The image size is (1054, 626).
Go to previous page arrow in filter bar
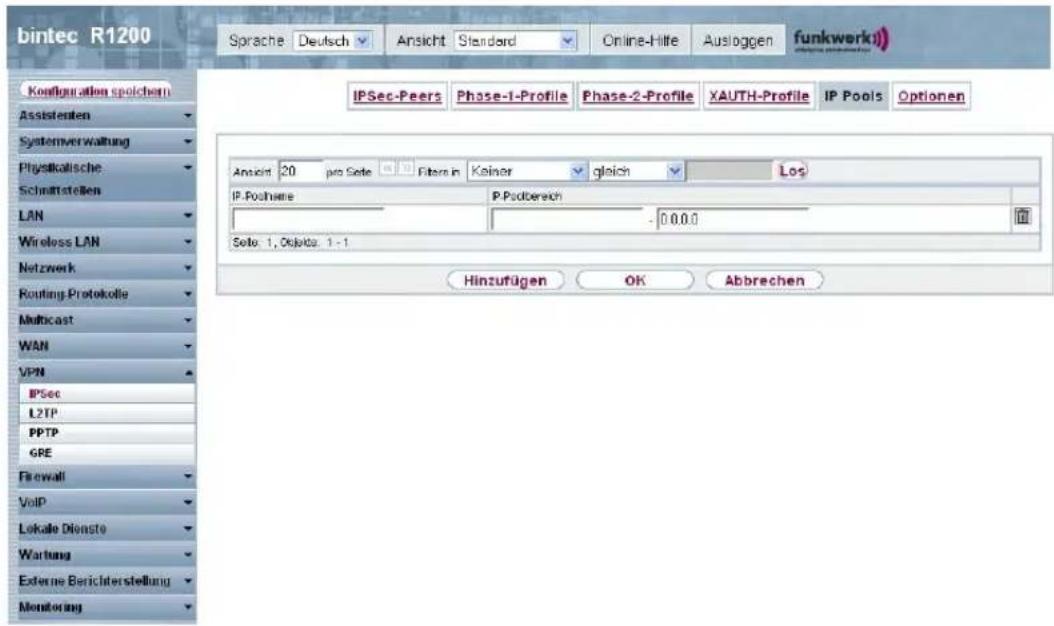388,169
